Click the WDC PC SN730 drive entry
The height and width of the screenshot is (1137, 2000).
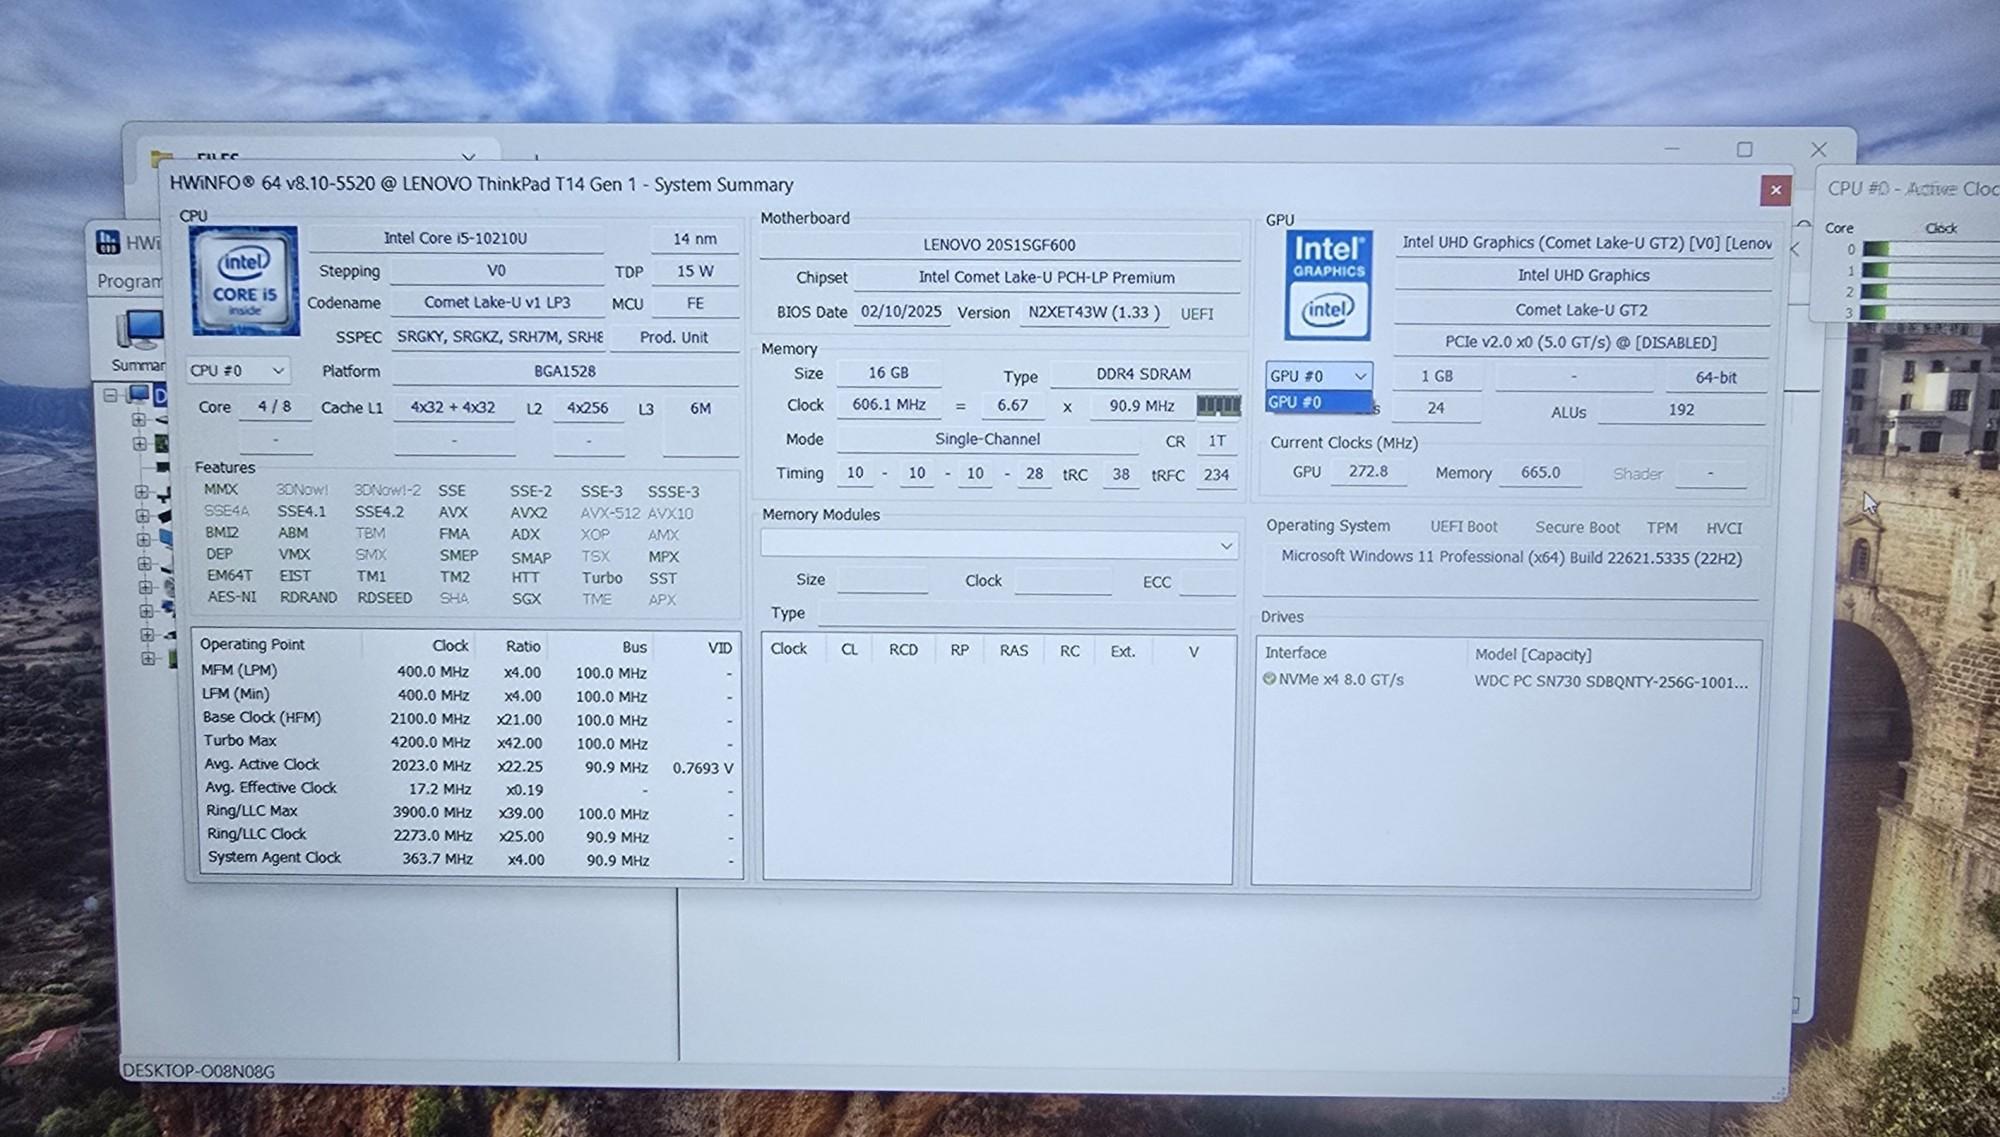click(1610, 682)
